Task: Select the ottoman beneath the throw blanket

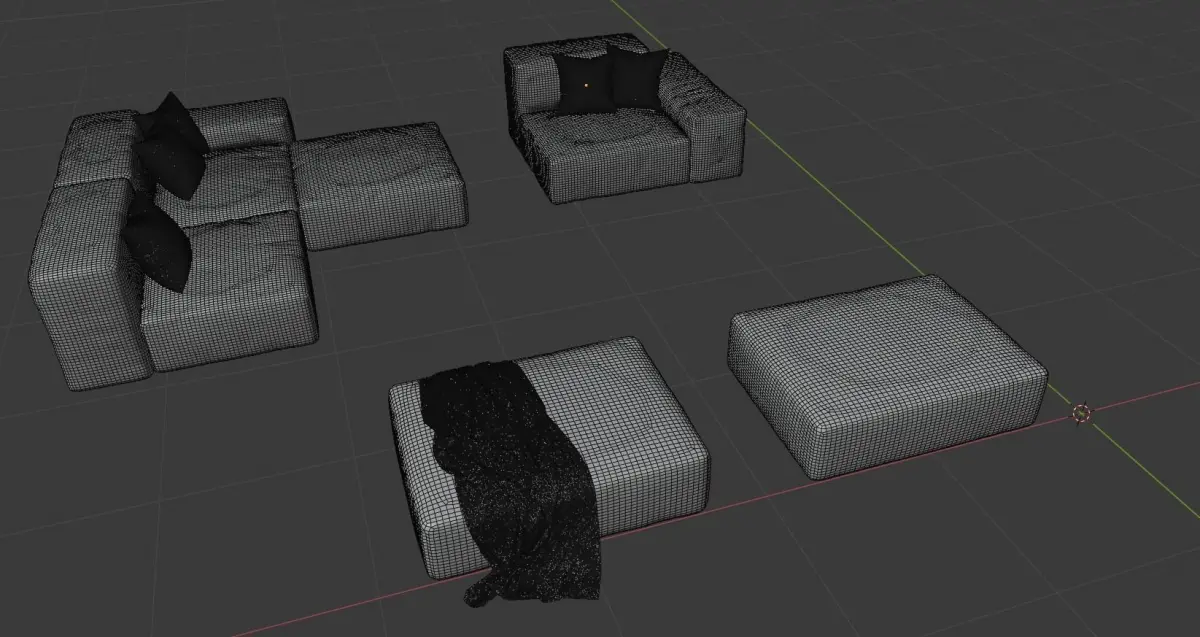Action: (640, 431)
